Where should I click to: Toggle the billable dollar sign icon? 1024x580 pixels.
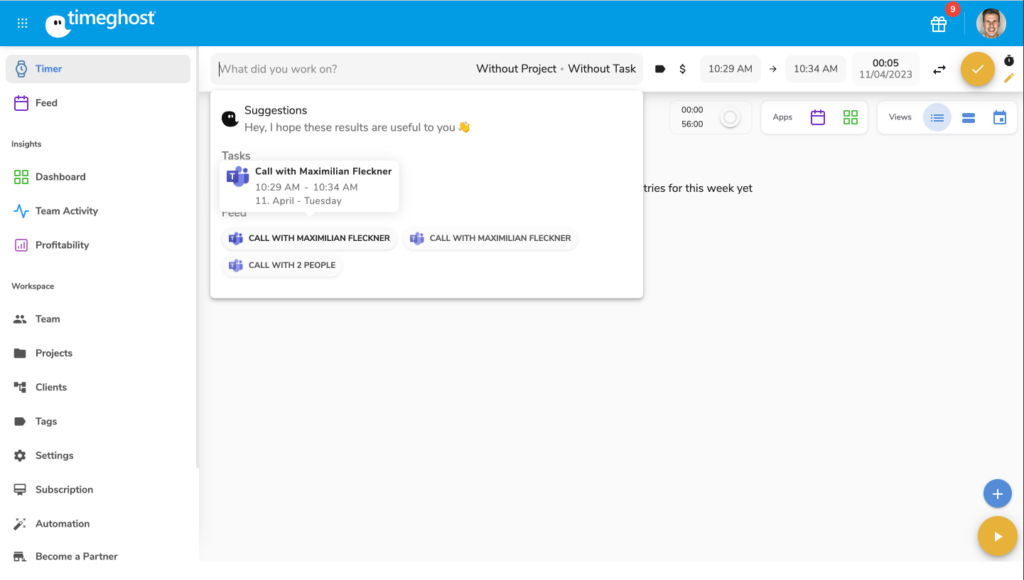[682, 69]
